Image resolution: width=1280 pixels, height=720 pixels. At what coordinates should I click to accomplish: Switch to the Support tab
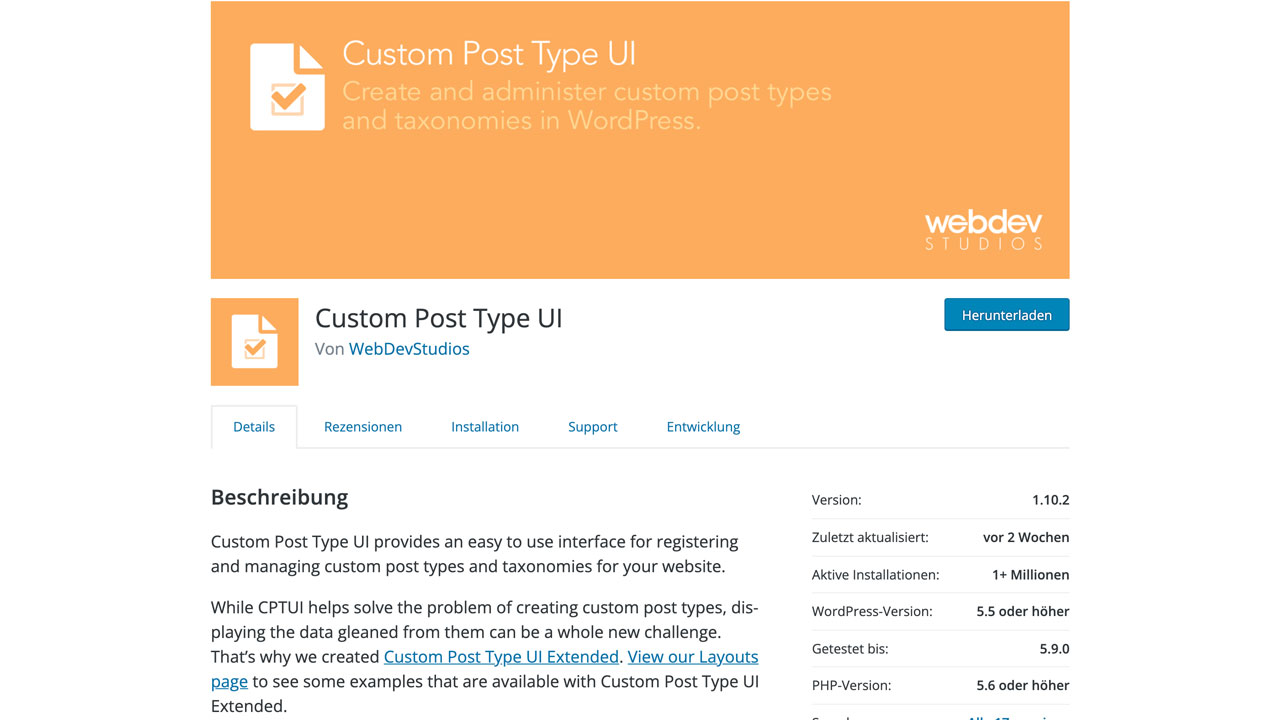pos(592,426)
